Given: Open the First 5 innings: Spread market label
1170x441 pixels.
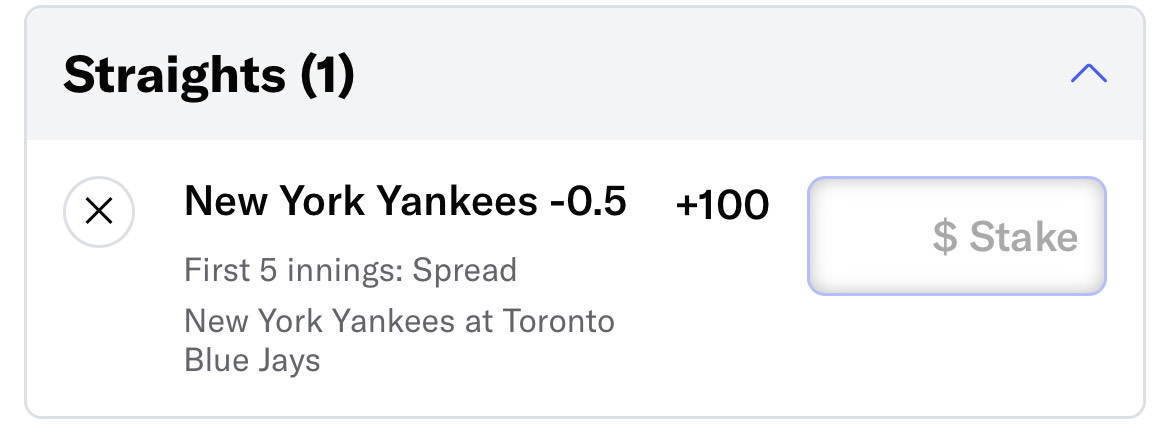Looking at the screenshot, I should point(351,270).
